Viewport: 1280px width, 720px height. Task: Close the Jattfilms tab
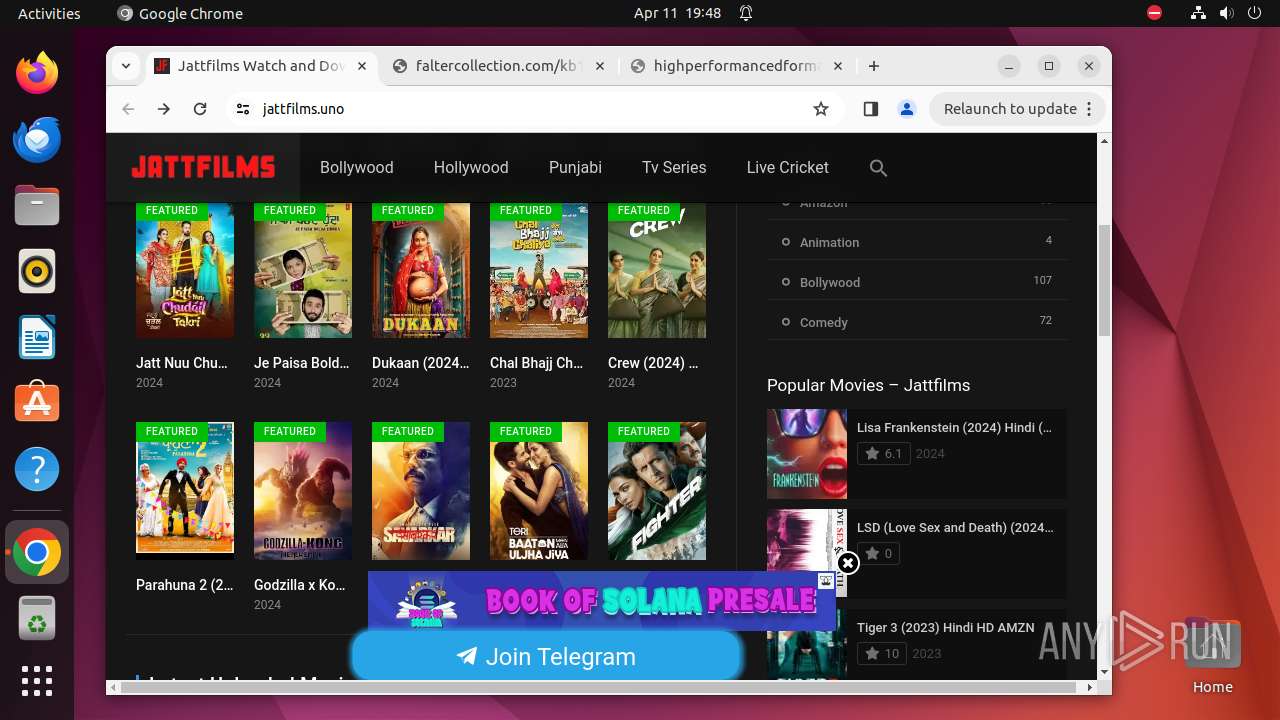(x=362, y=66)
